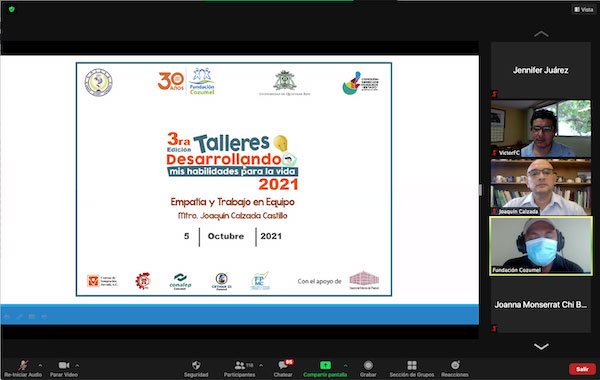Screen dimensions: 600x380
Task: Open the Participantes panel icon
Action: (240, 365)
